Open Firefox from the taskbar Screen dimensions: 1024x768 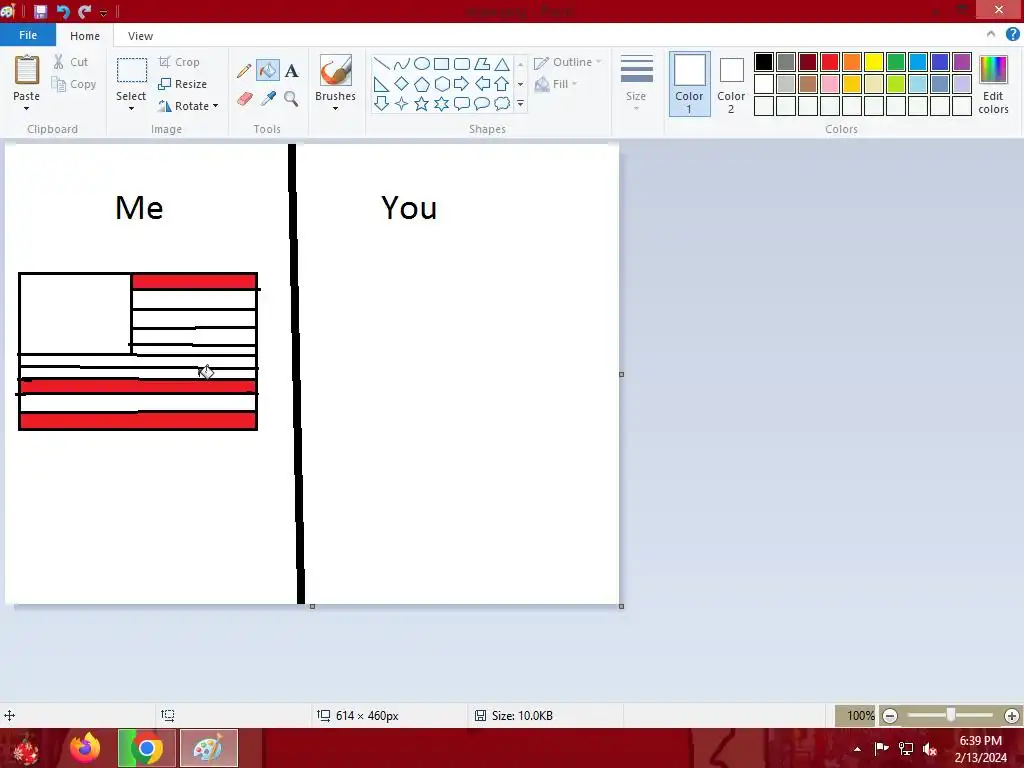pos(86,748)
